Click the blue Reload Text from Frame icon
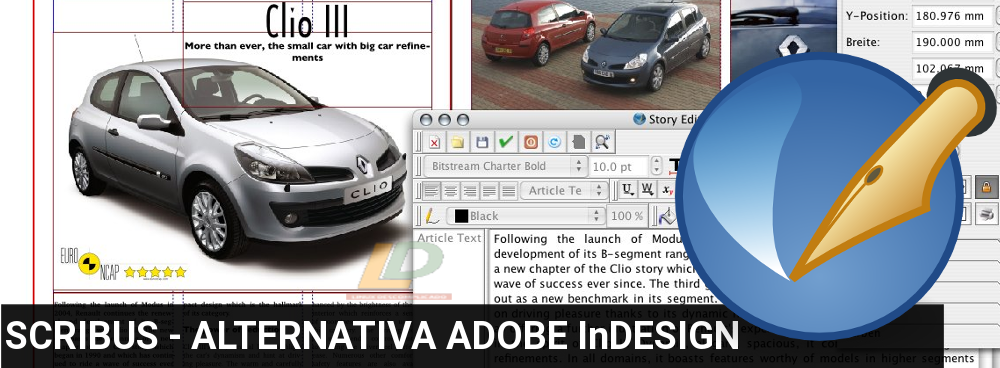 (x=554, y=142)
